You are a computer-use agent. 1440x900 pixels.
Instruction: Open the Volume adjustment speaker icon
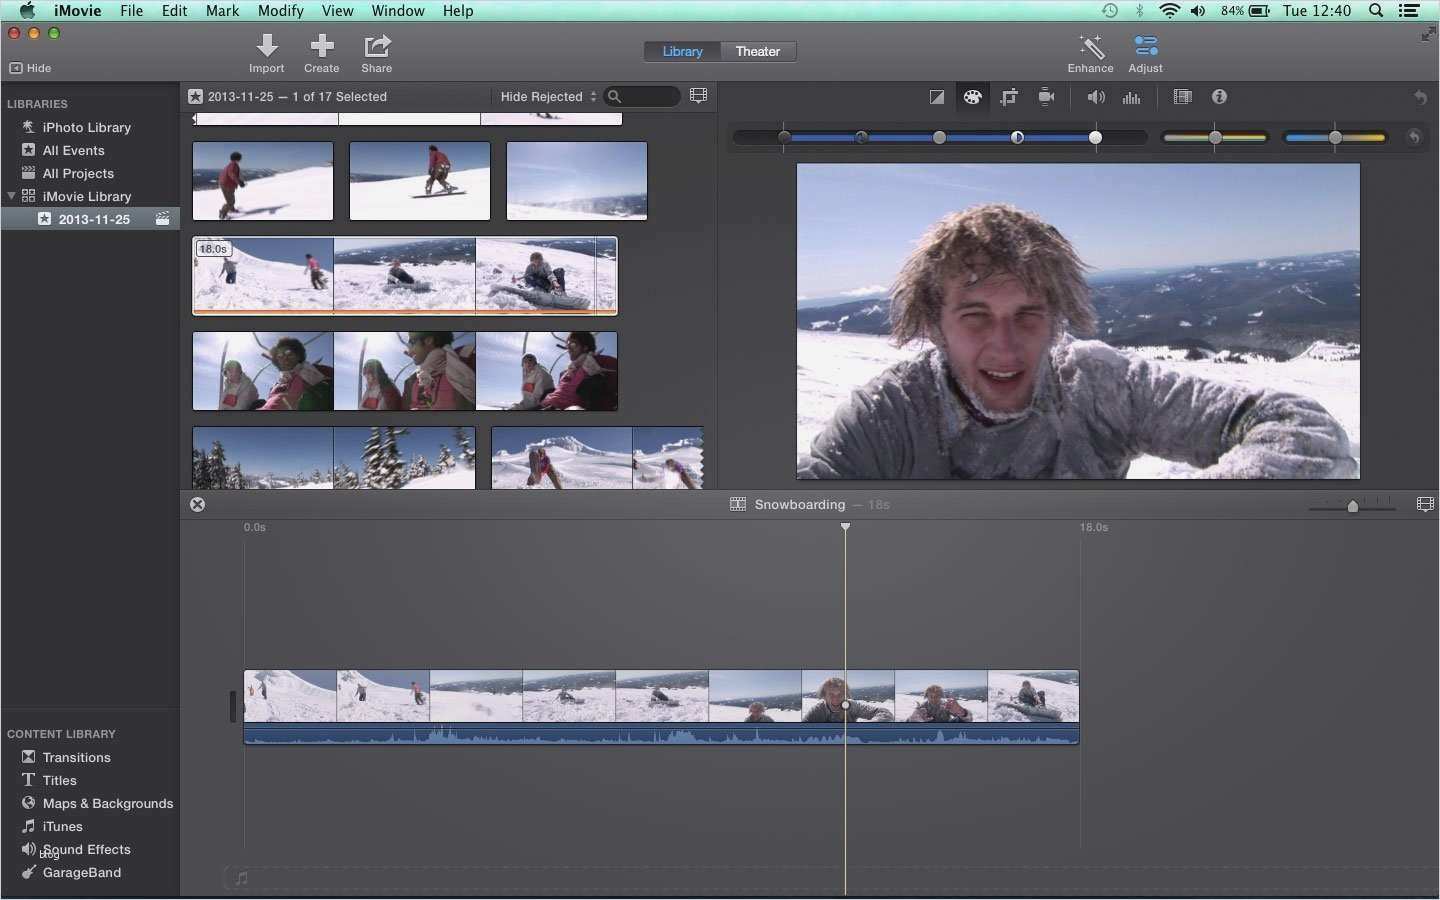1096,97
